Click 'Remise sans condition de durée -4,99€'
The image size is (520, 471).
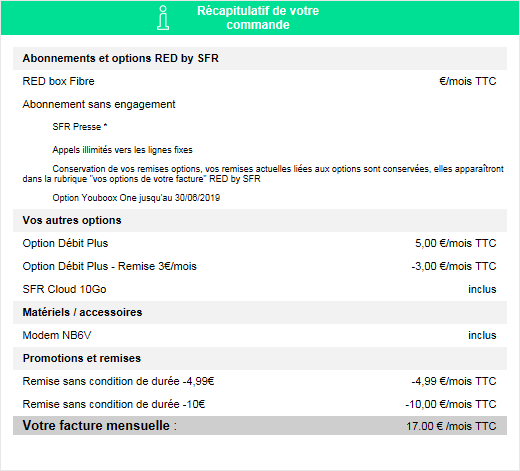point(118,381)
